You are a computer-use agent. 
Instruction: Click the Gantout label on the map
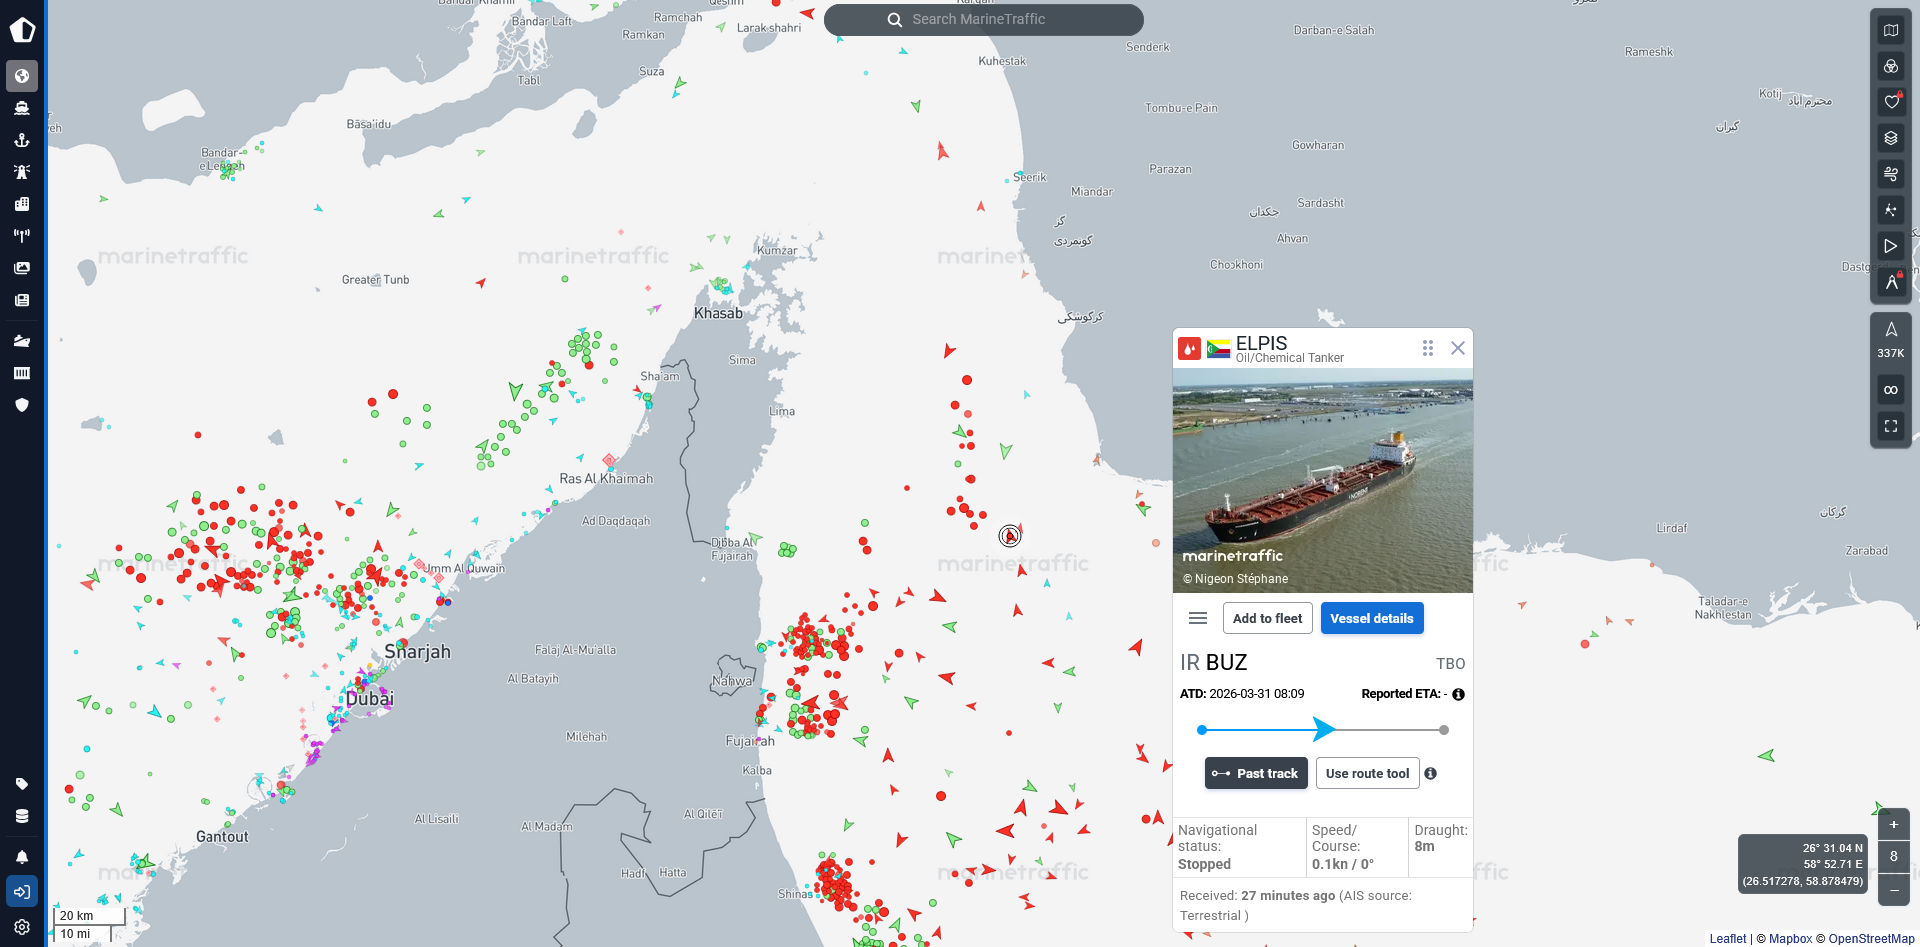pos(222,836)
